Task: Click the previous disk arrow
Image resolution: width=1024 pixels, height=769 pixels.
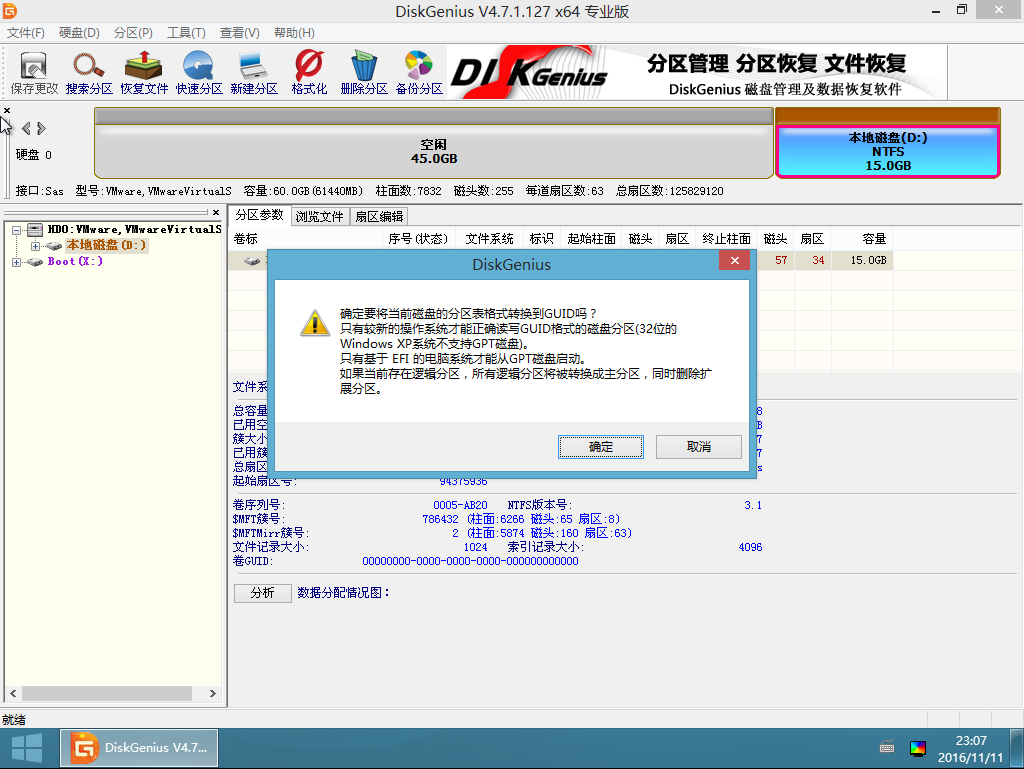Action: click(26, 129)
